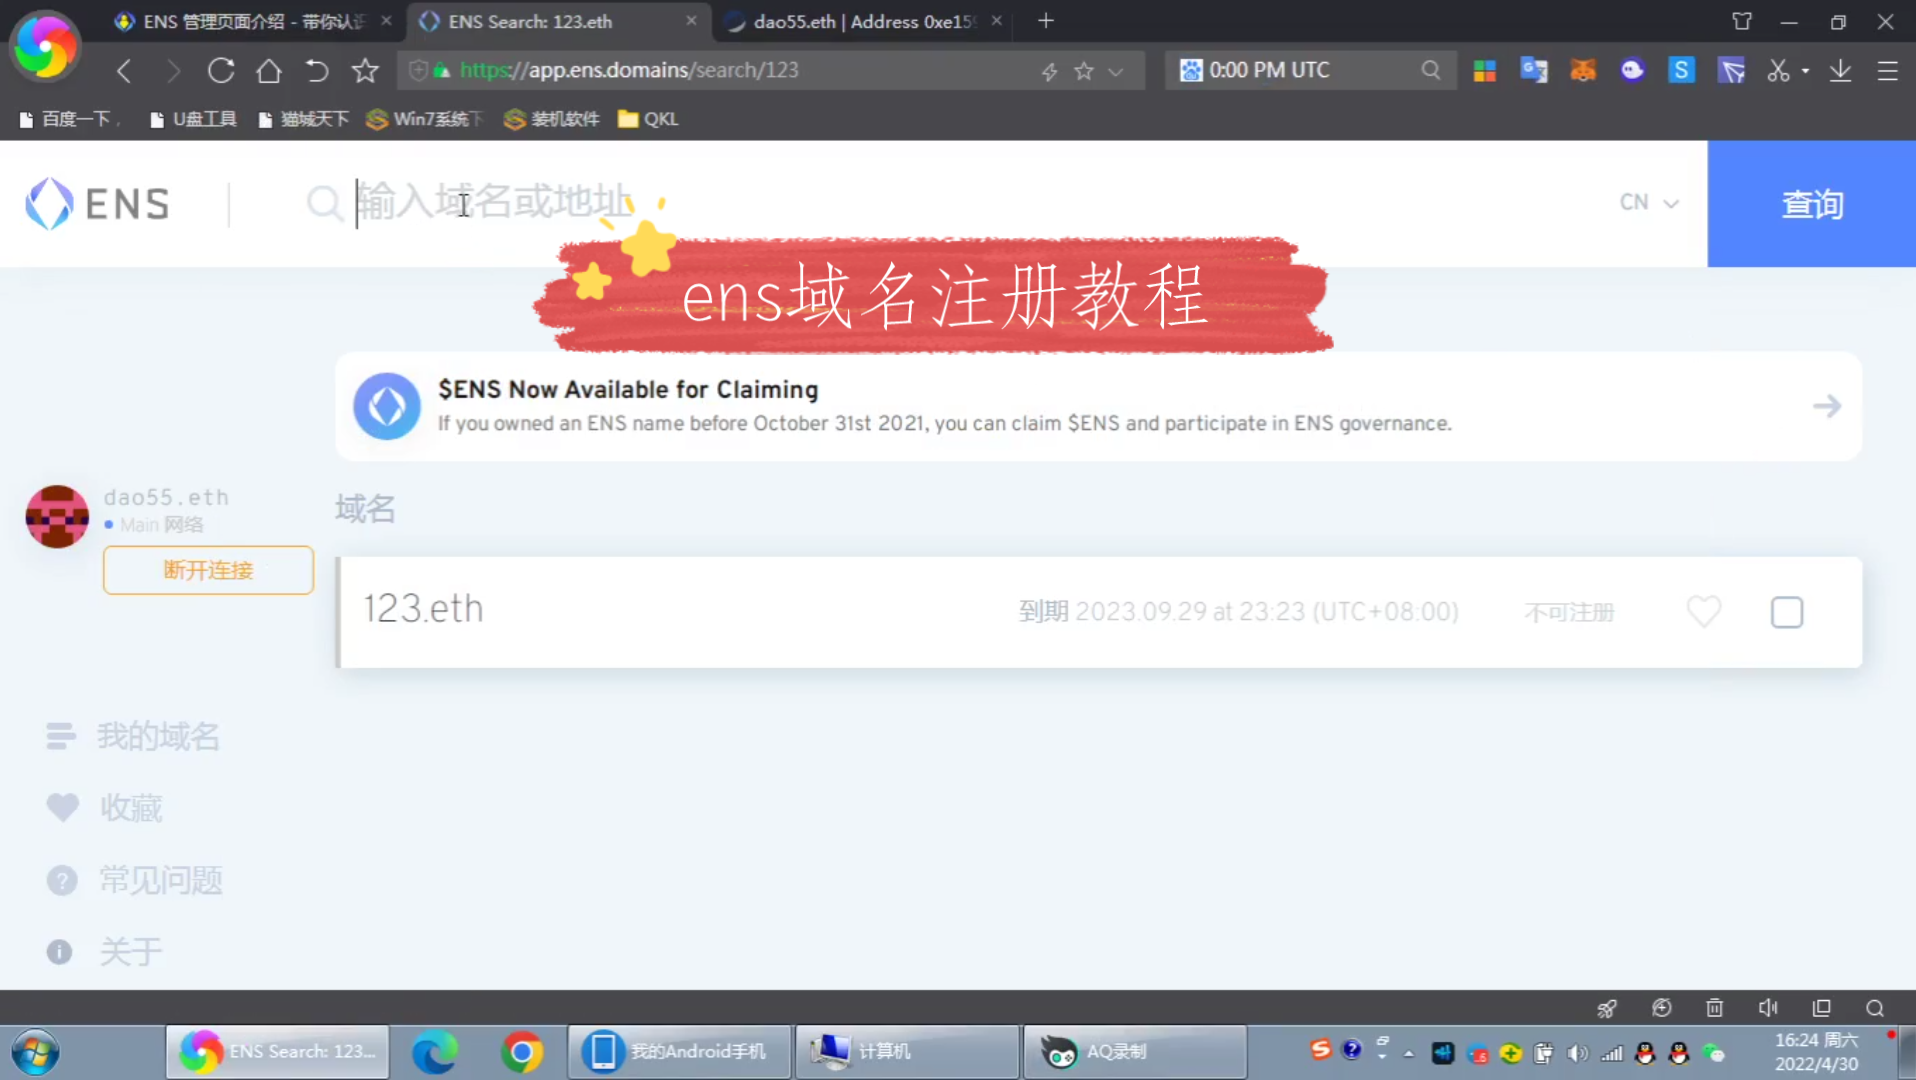The image size is (1916, 1080).
Task: Close the ENS Search: 123.eth tab
Action: [691, 21]
